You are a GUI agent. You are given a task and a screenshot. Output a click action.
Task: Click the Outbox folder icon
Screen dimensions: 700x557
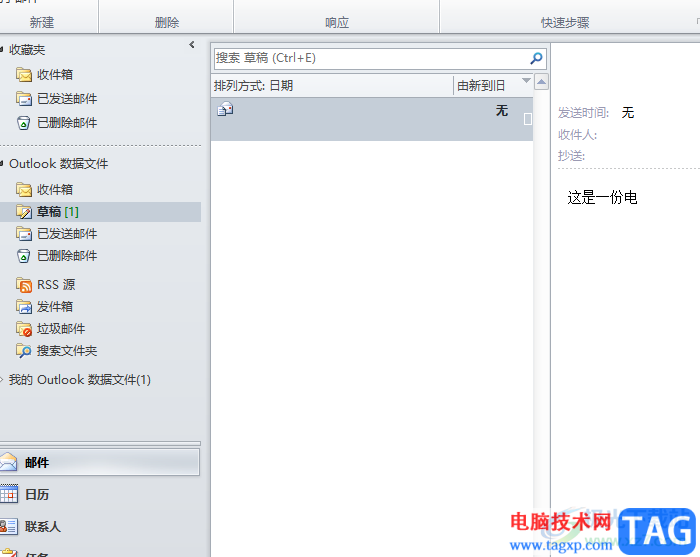coord(24,307)
